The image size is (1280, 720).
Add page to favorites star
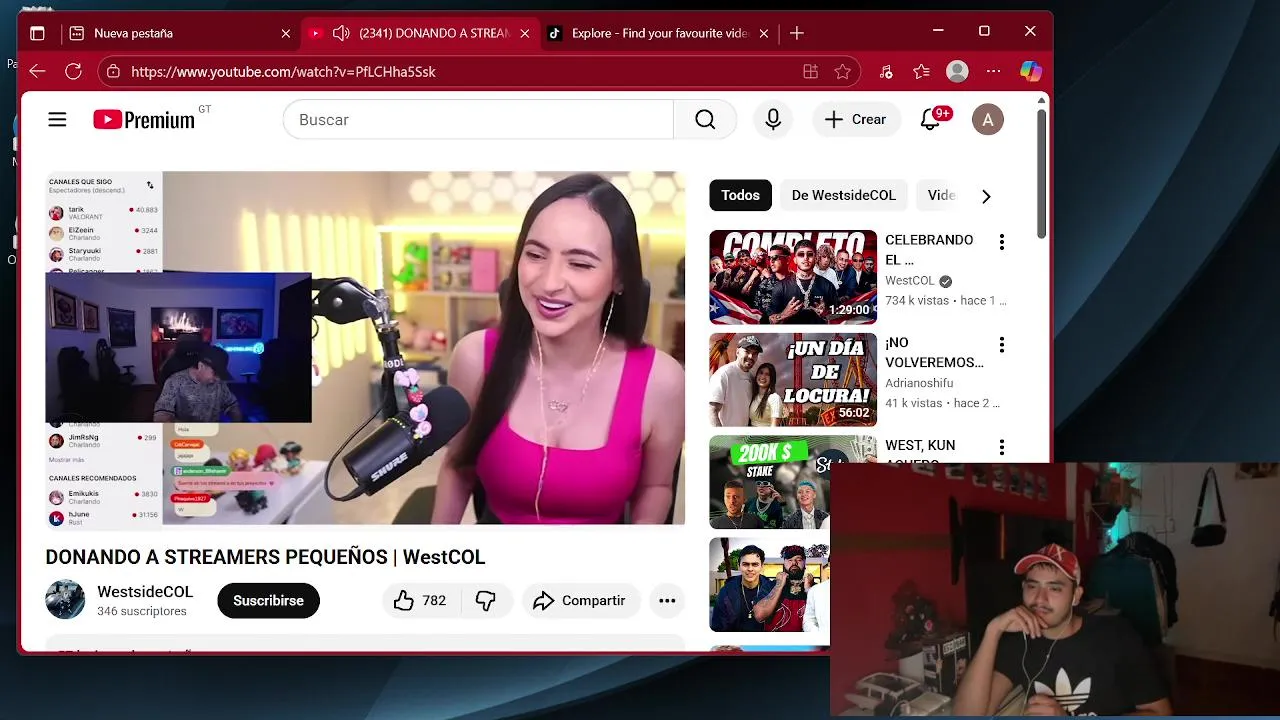tap(843, 72)
